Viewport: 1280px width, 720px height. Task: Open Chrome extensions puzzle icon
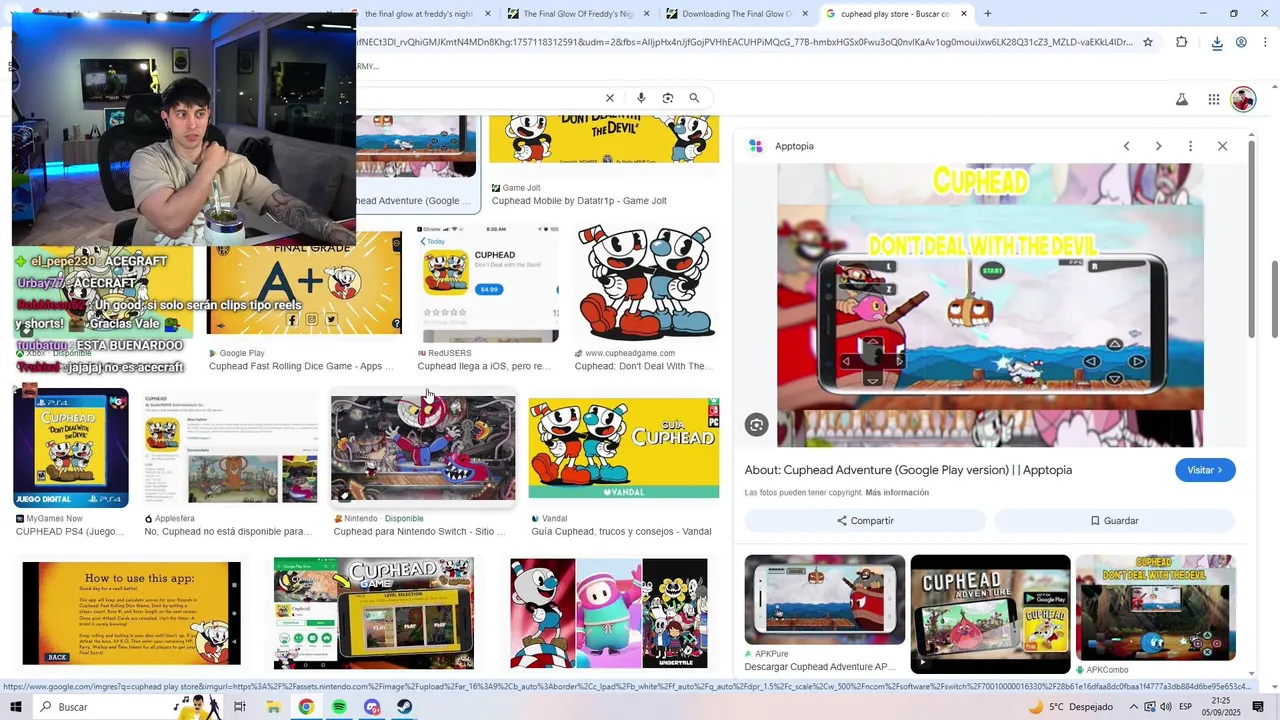click(x=1181, y=42)
